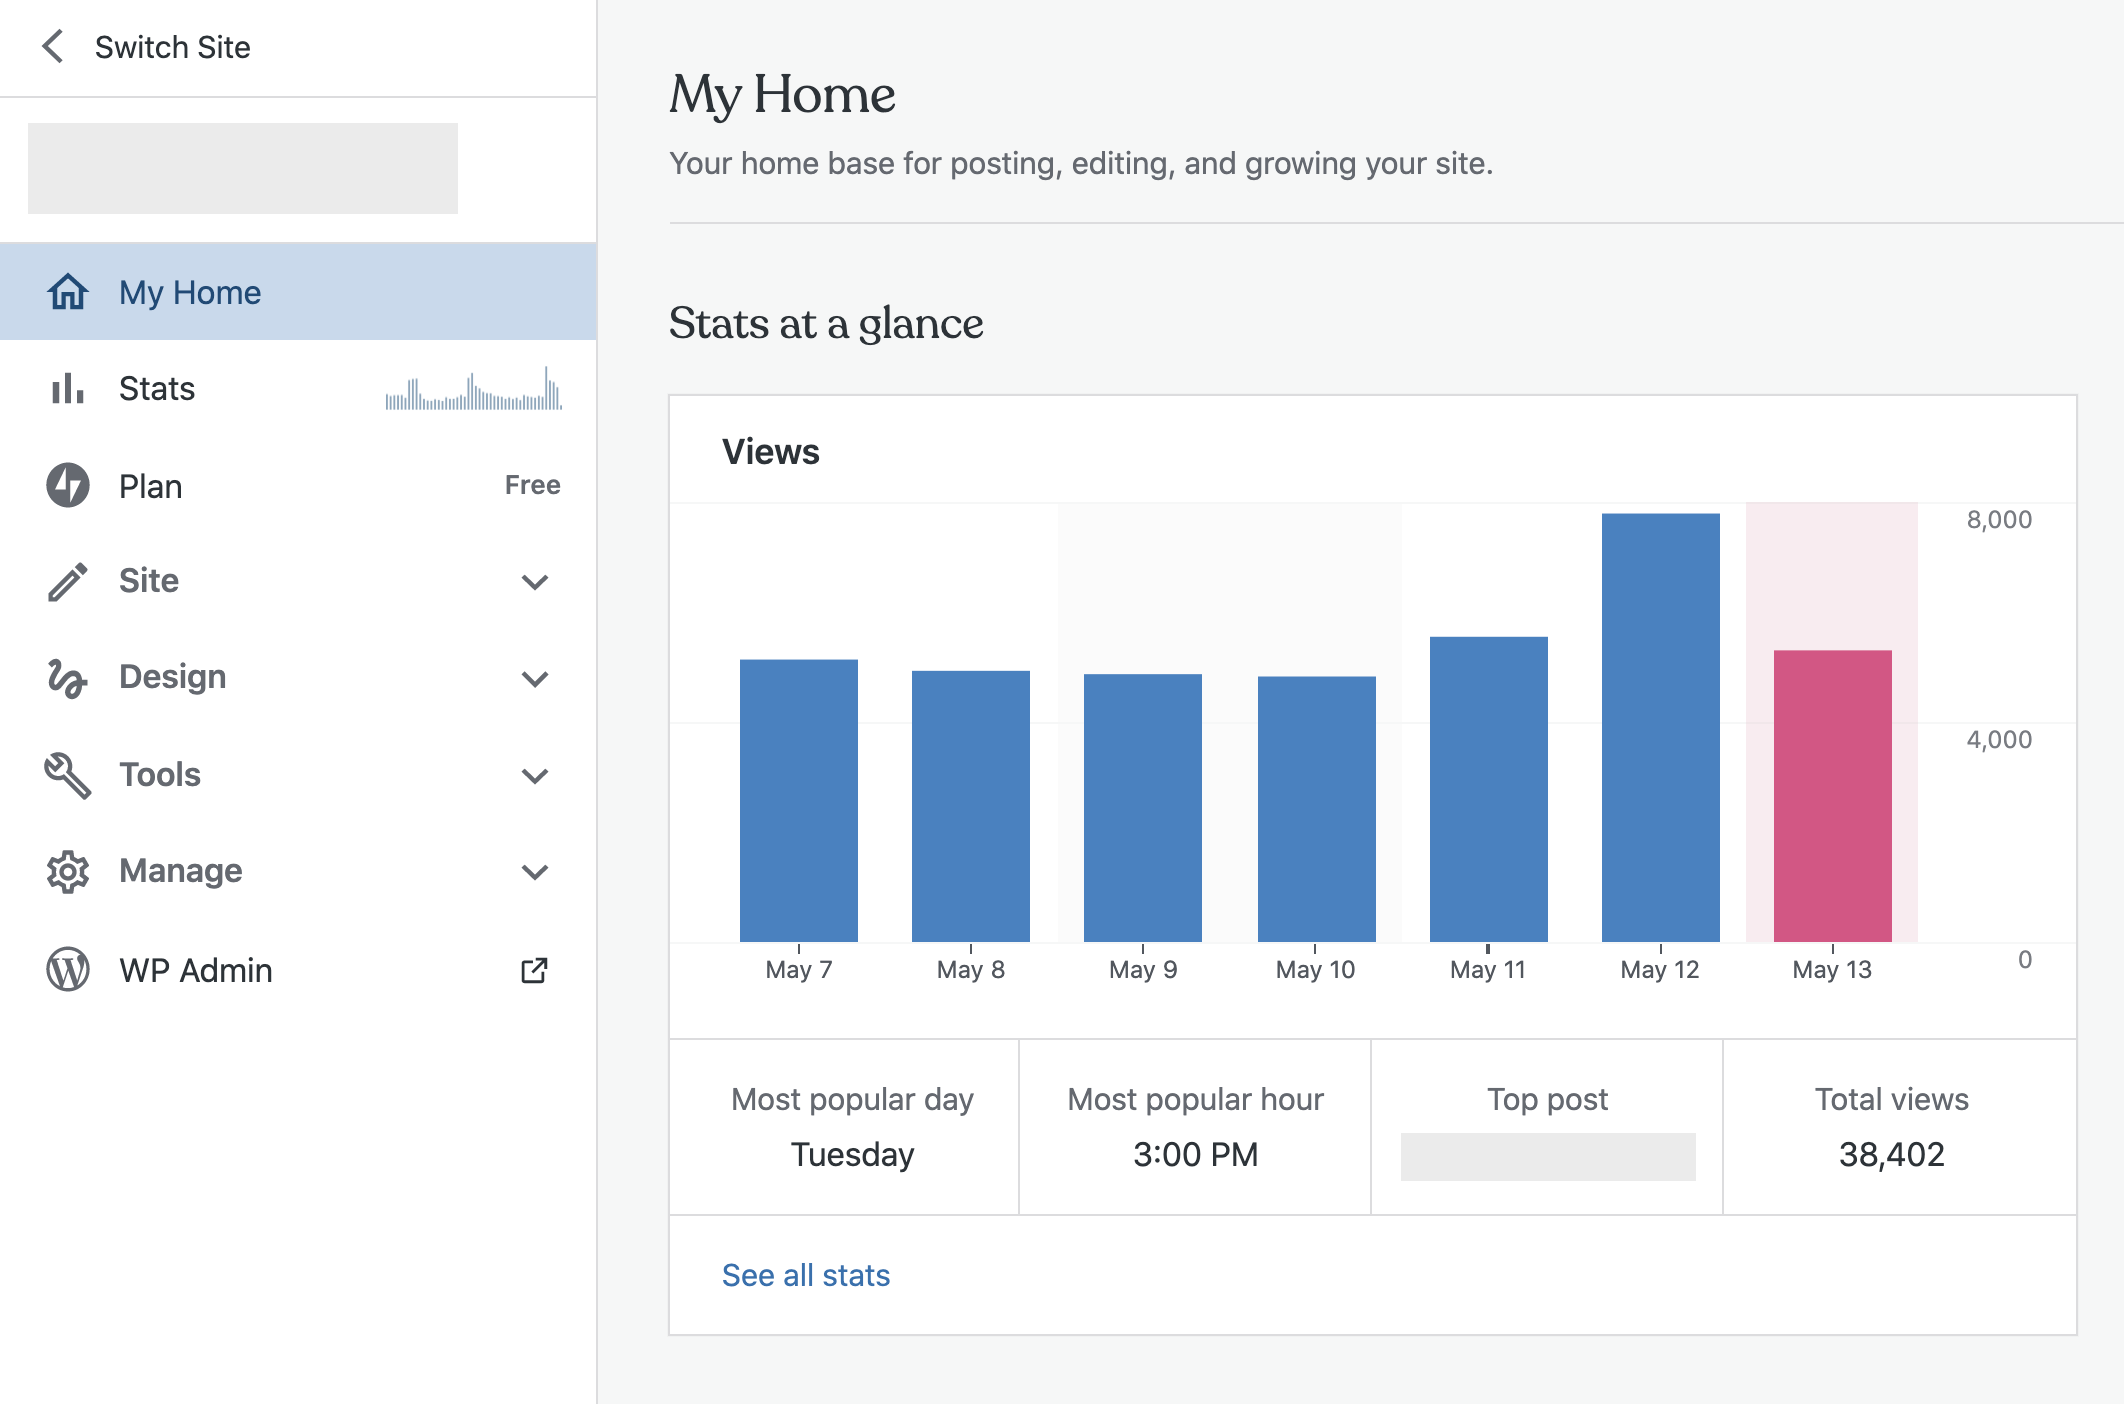Select the Plan menu item

151,486
